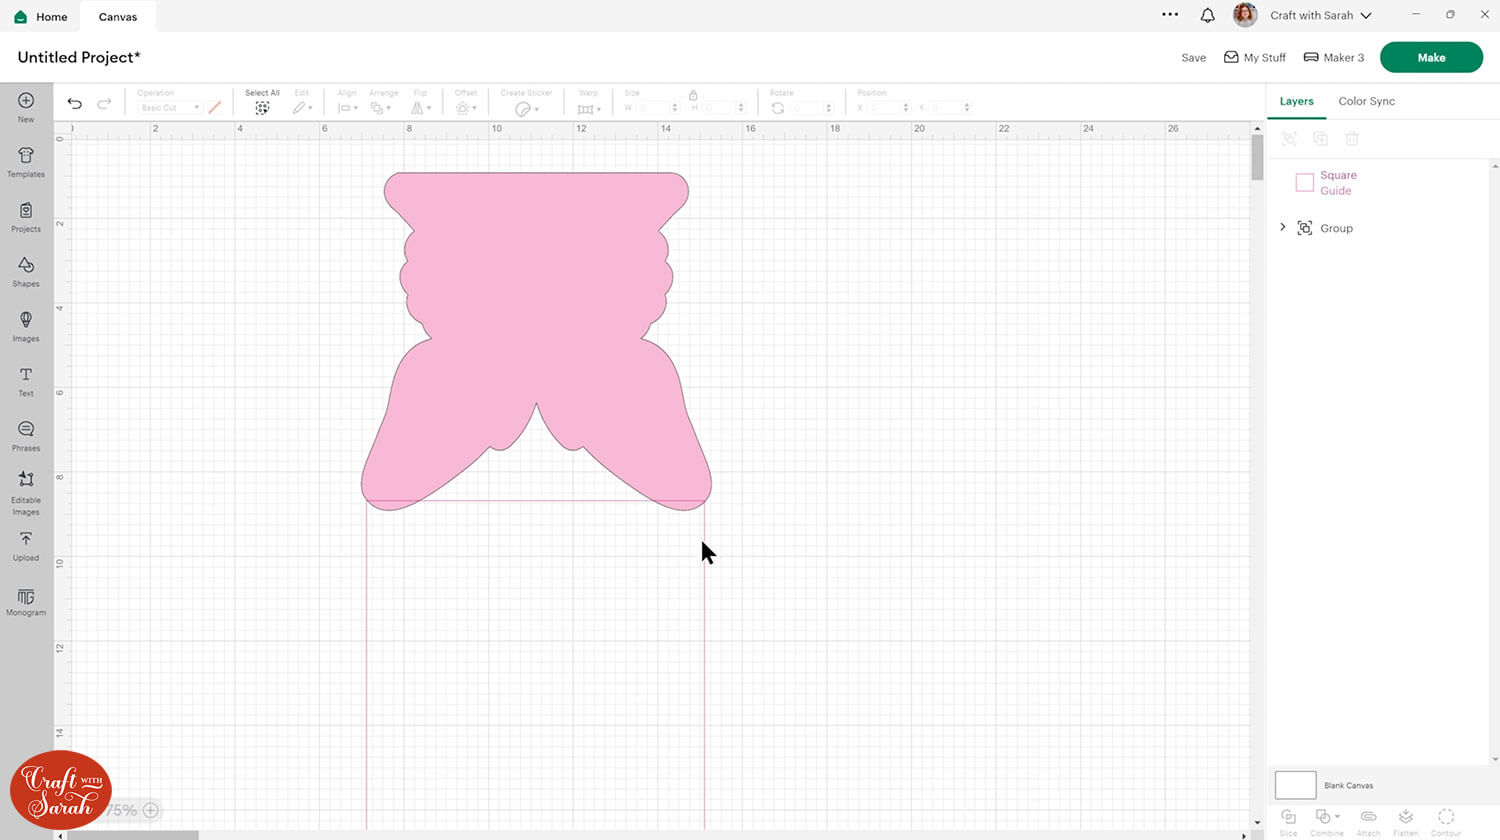This screenshot has width=1500, height=840.
Task: Click the Height size input field
Action: pos(724,108)
